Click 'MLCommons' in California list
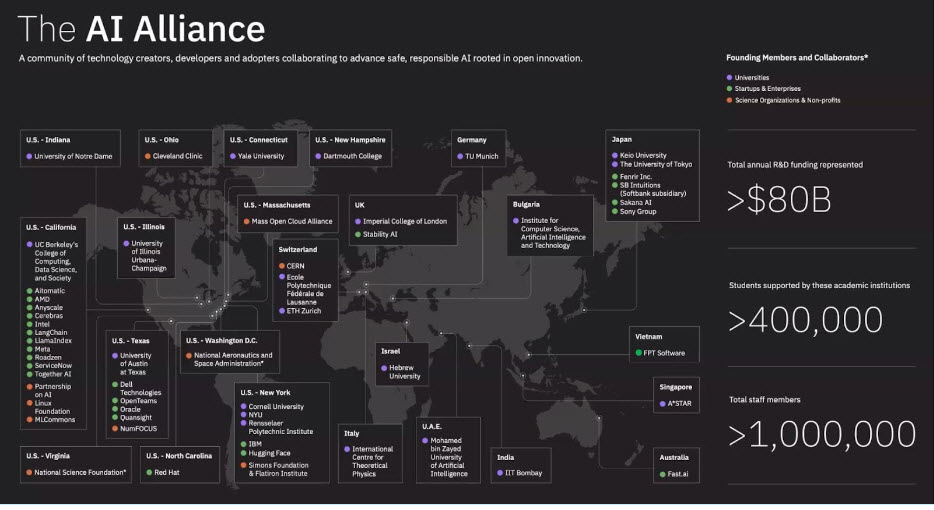 [x=55, y=419]
